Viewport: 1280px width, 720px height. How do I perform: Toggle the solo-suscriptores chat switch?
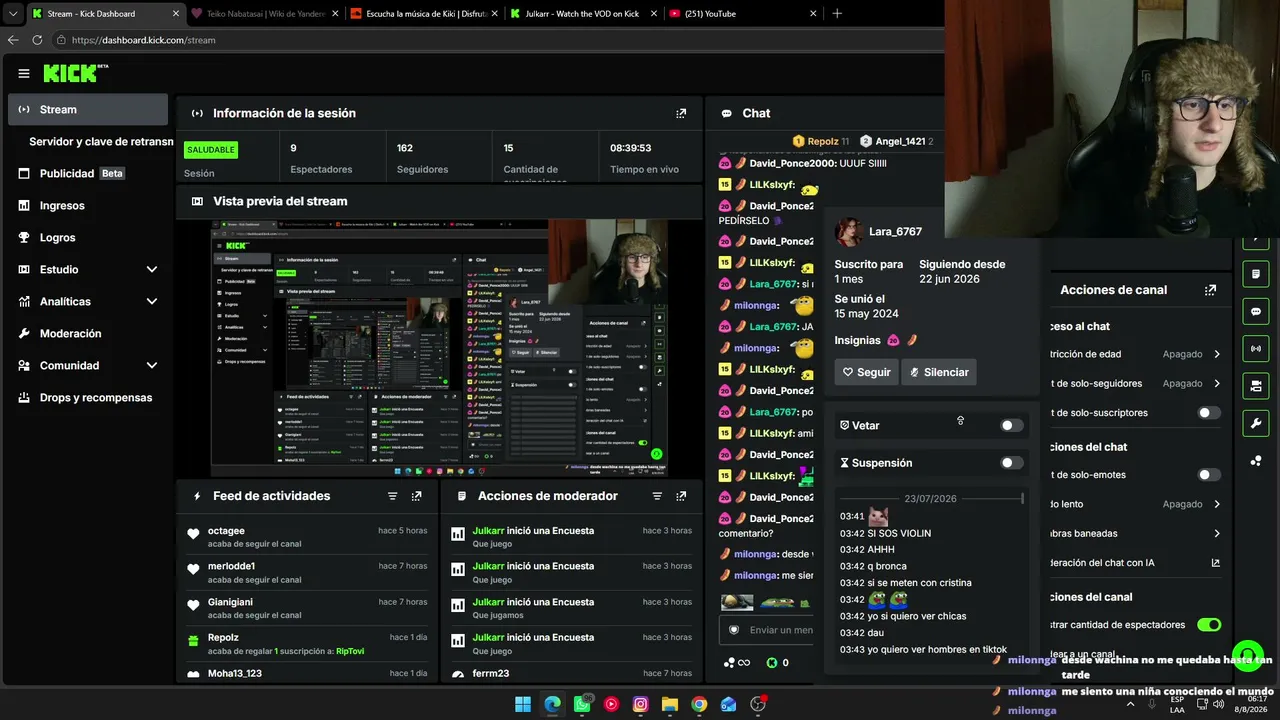(1209, 413)
